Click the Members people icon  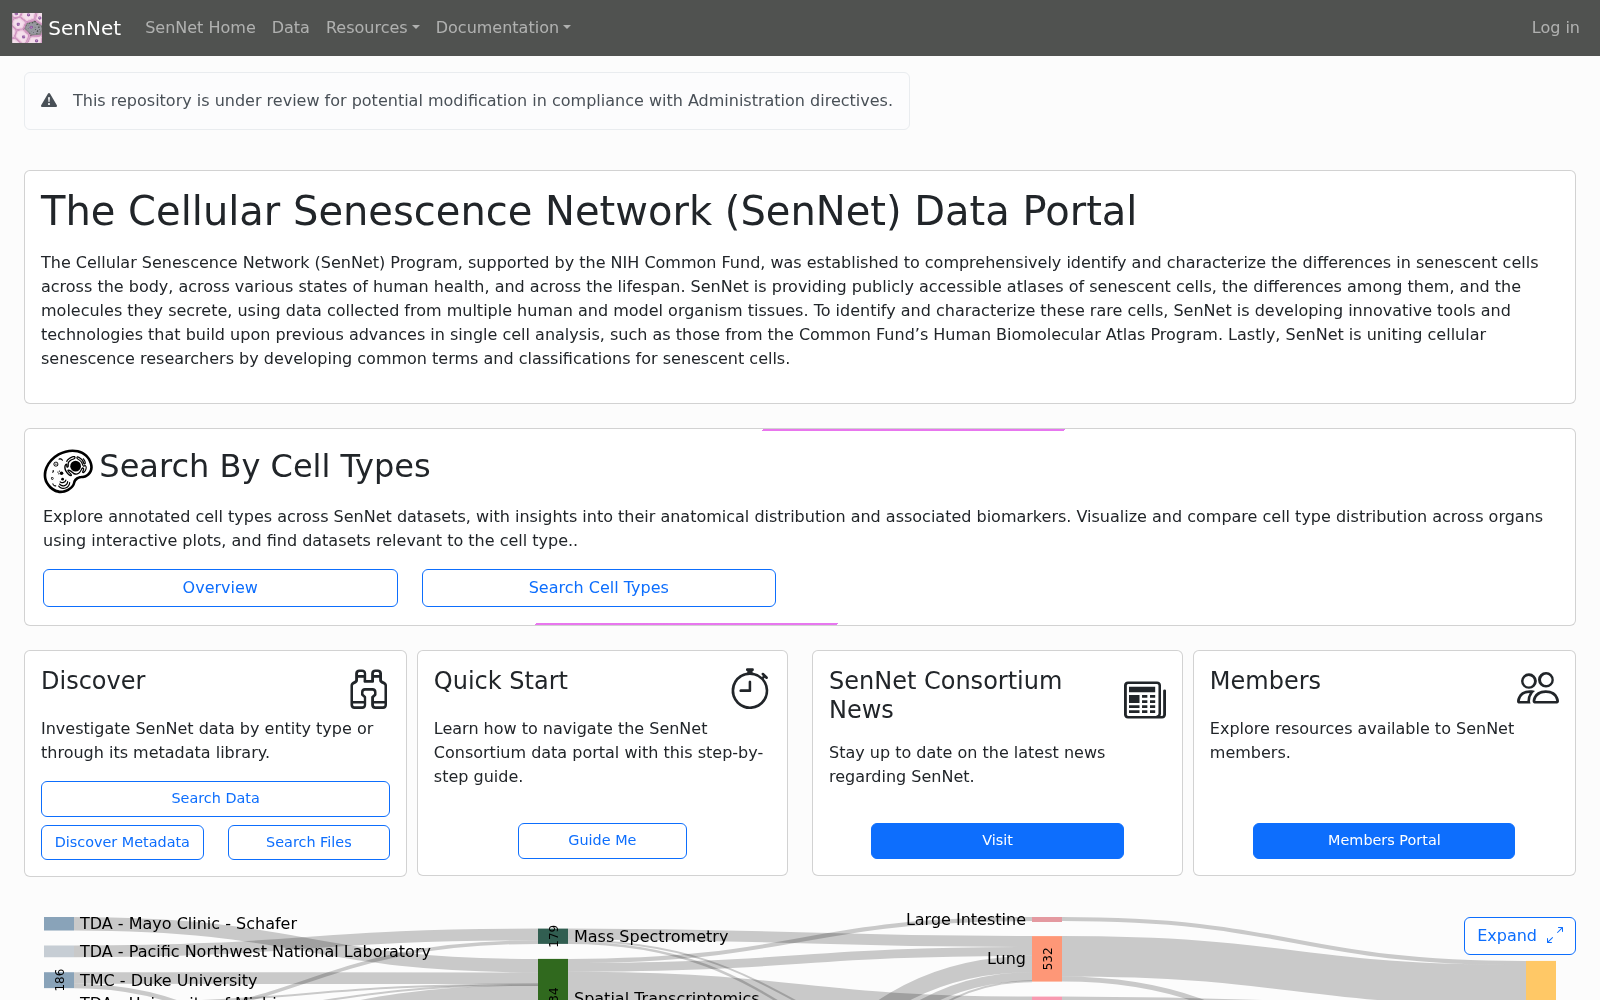click(1538, 688)
